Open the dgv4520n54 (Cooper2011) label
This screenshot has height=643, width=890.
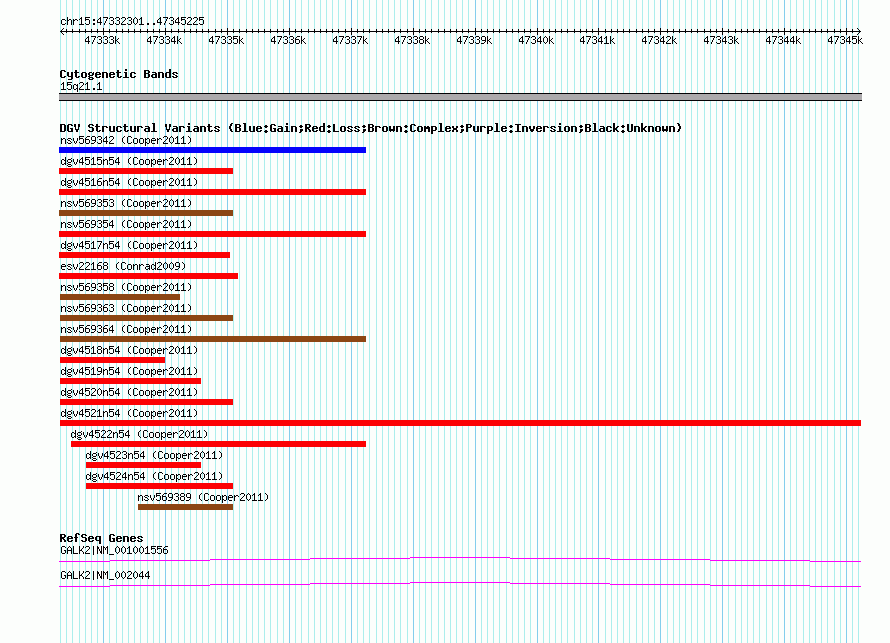point(129,392)
